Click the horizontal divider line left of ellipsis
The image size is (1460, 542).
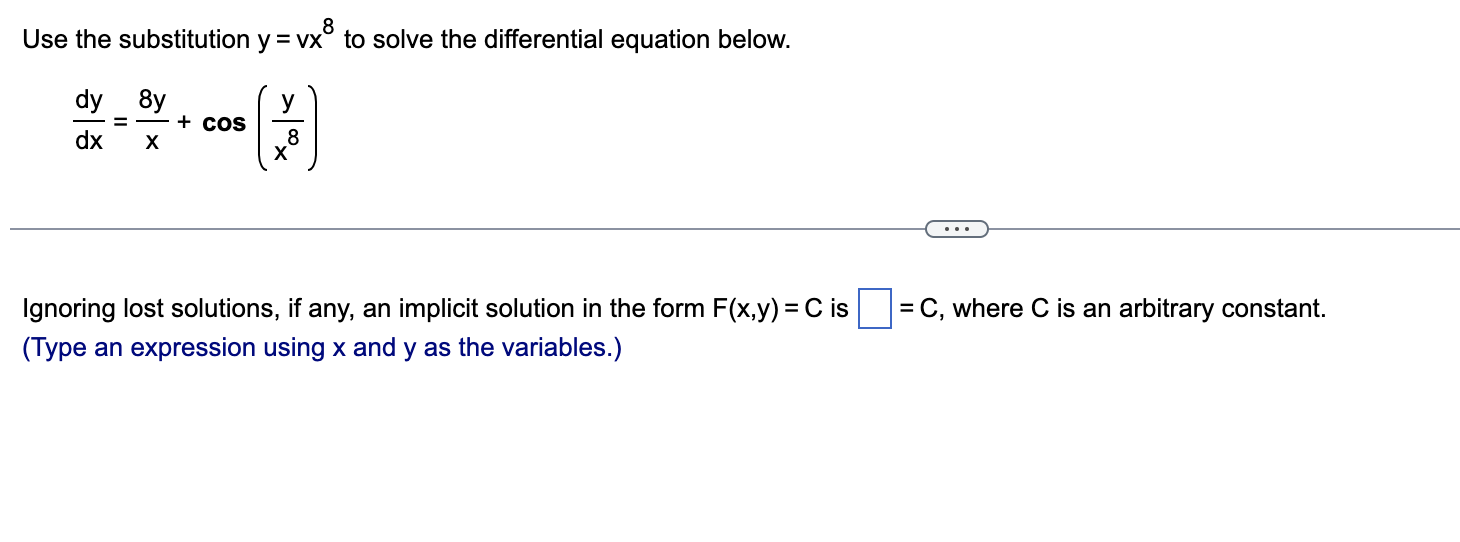468,230
